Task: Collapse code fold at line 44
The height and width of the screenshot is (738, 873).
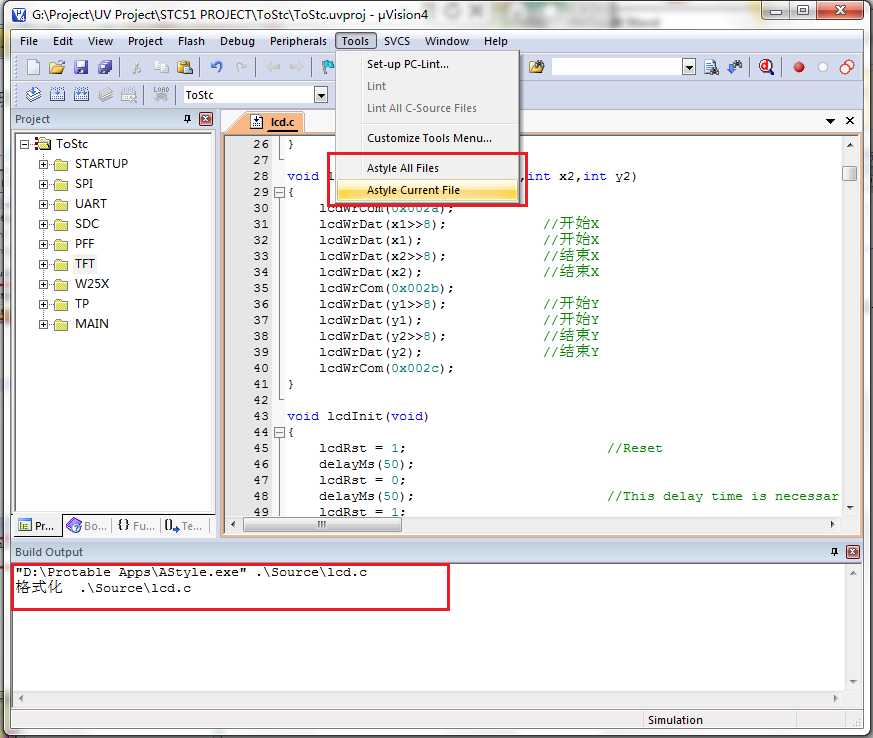Action: pyautogui.click(x=279, y=432)
